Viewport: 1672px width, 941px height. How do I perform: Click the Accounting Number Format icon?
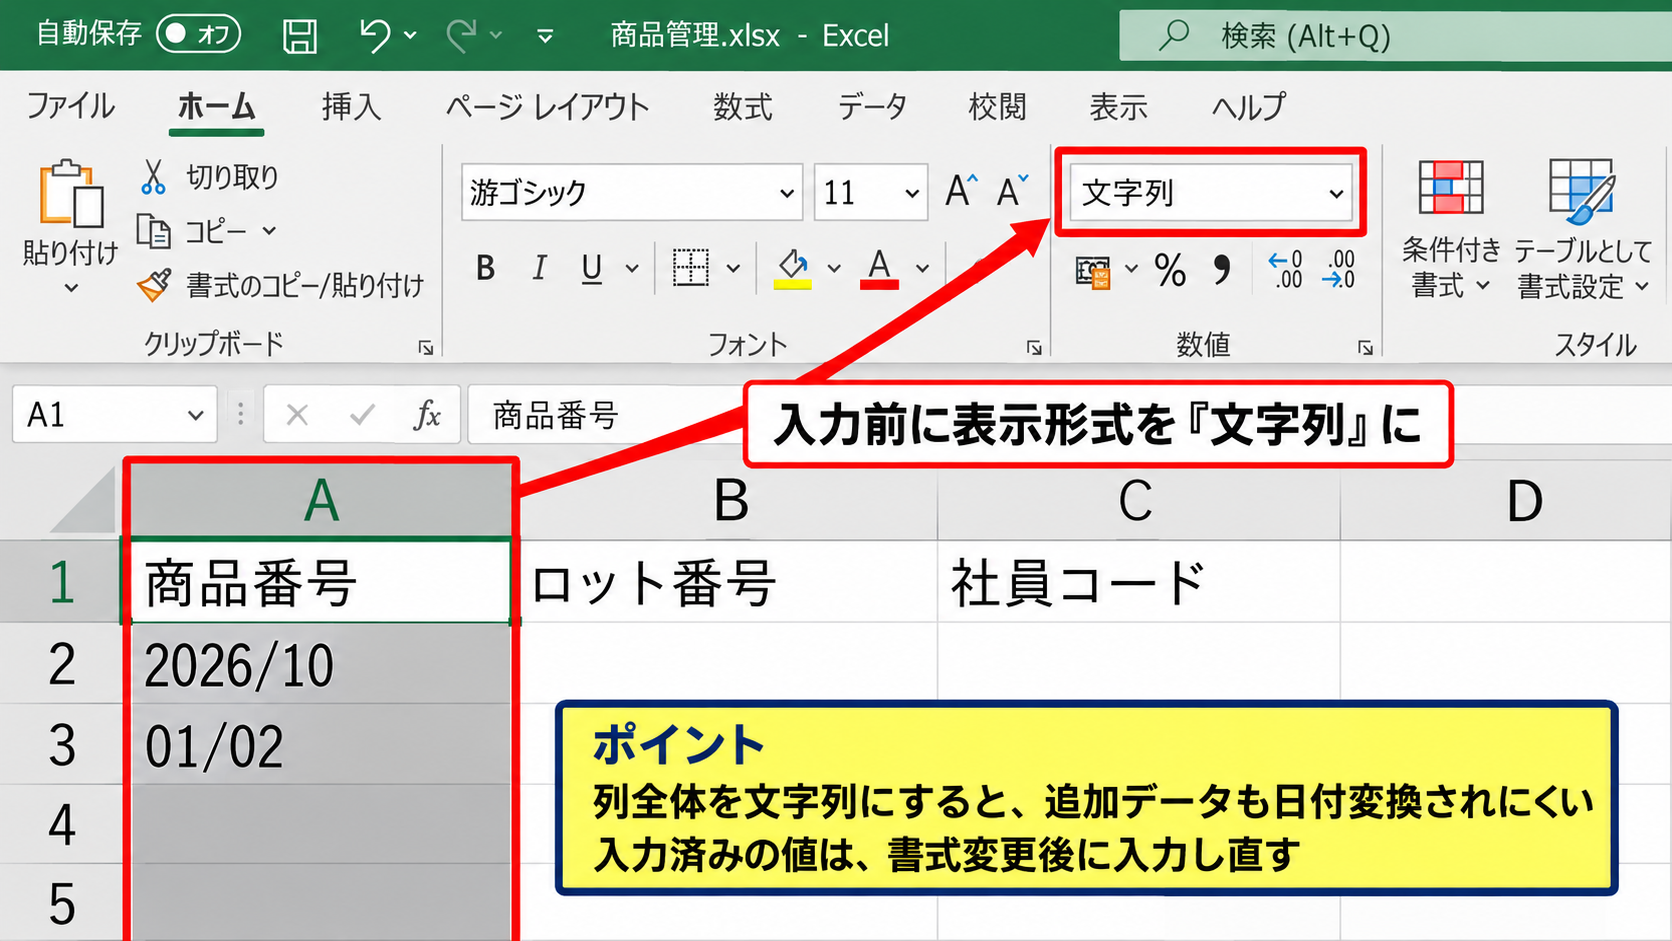(1093, 271)
